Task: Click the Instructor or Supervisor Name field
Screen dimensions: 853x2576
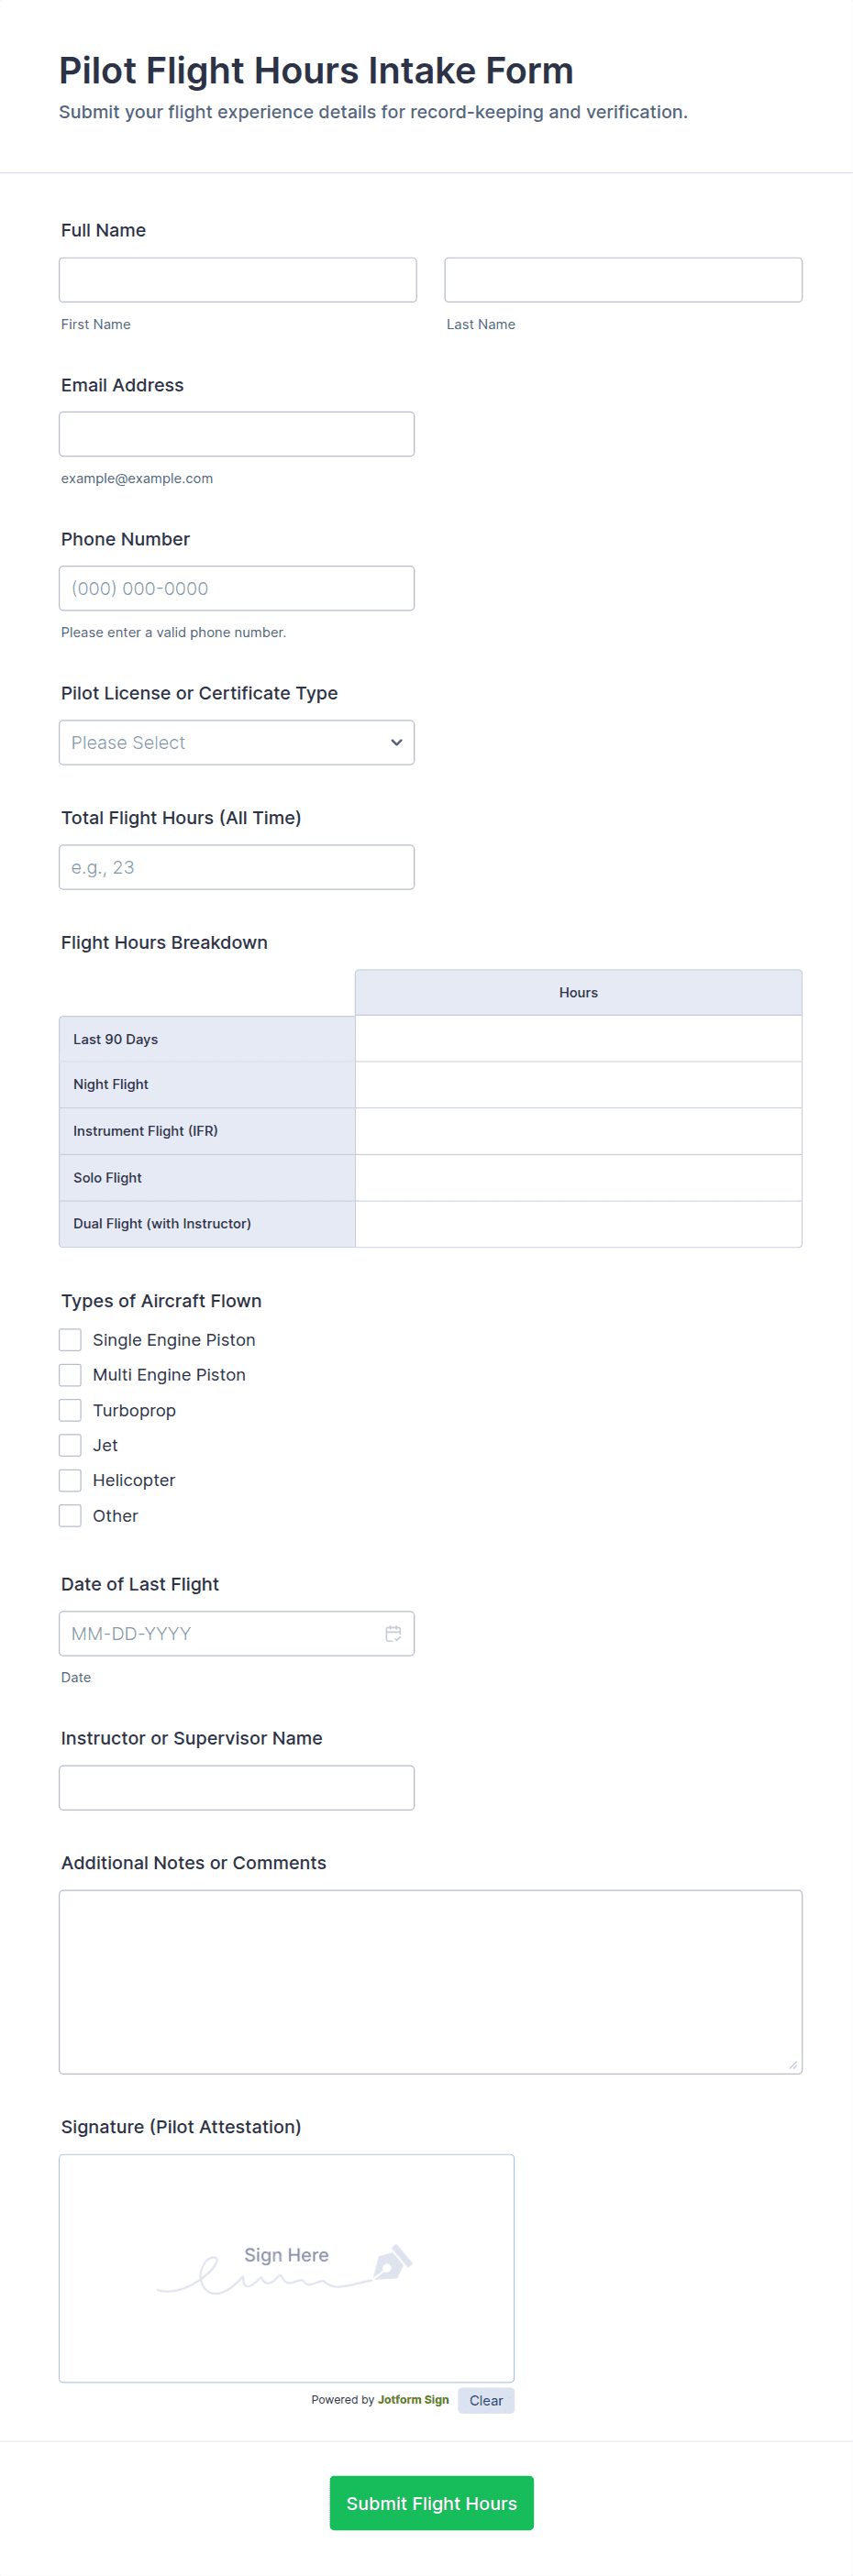Action: coord(237,1788)
